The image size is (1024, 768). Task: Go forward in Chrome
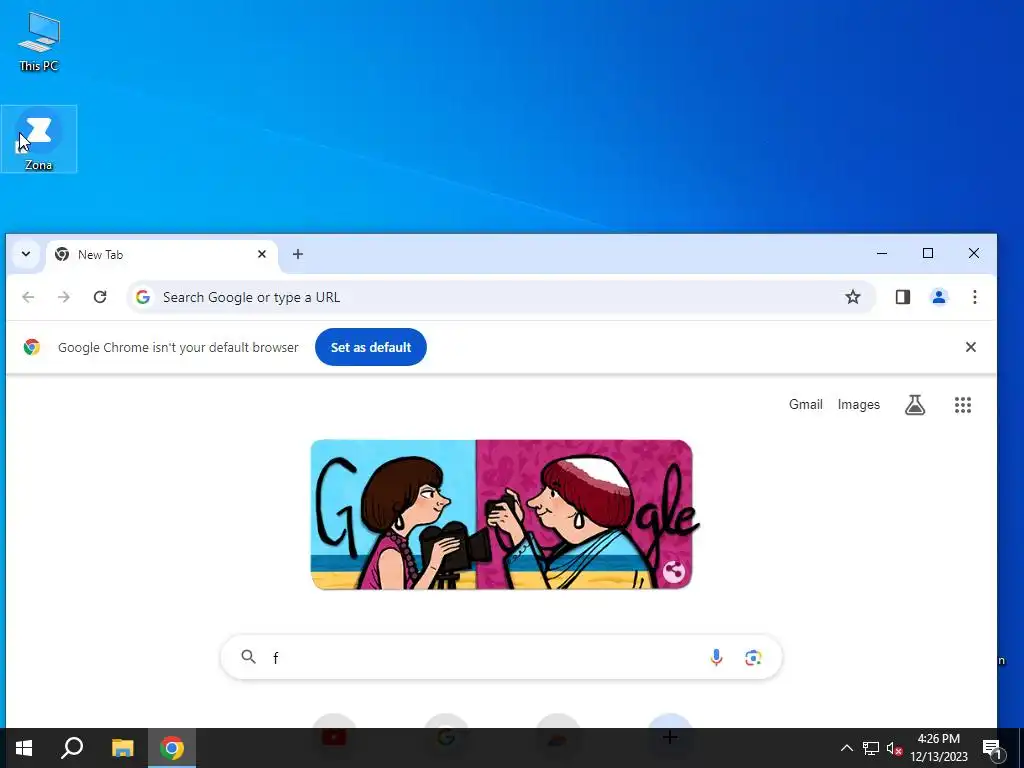[x=63, y=297]
